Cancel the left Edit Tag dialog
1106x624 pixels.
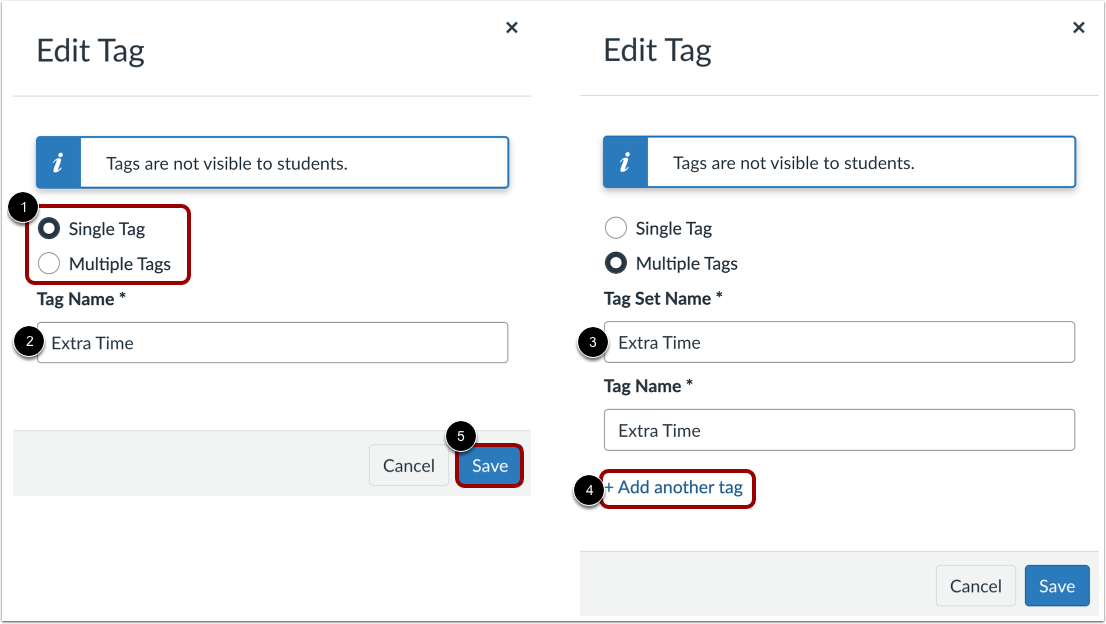408,465
